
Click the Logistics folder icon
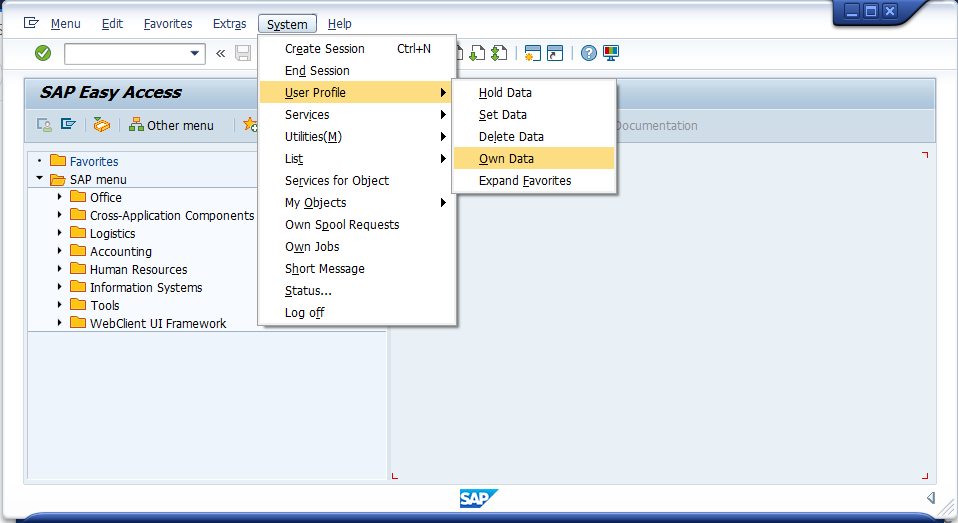78,233
